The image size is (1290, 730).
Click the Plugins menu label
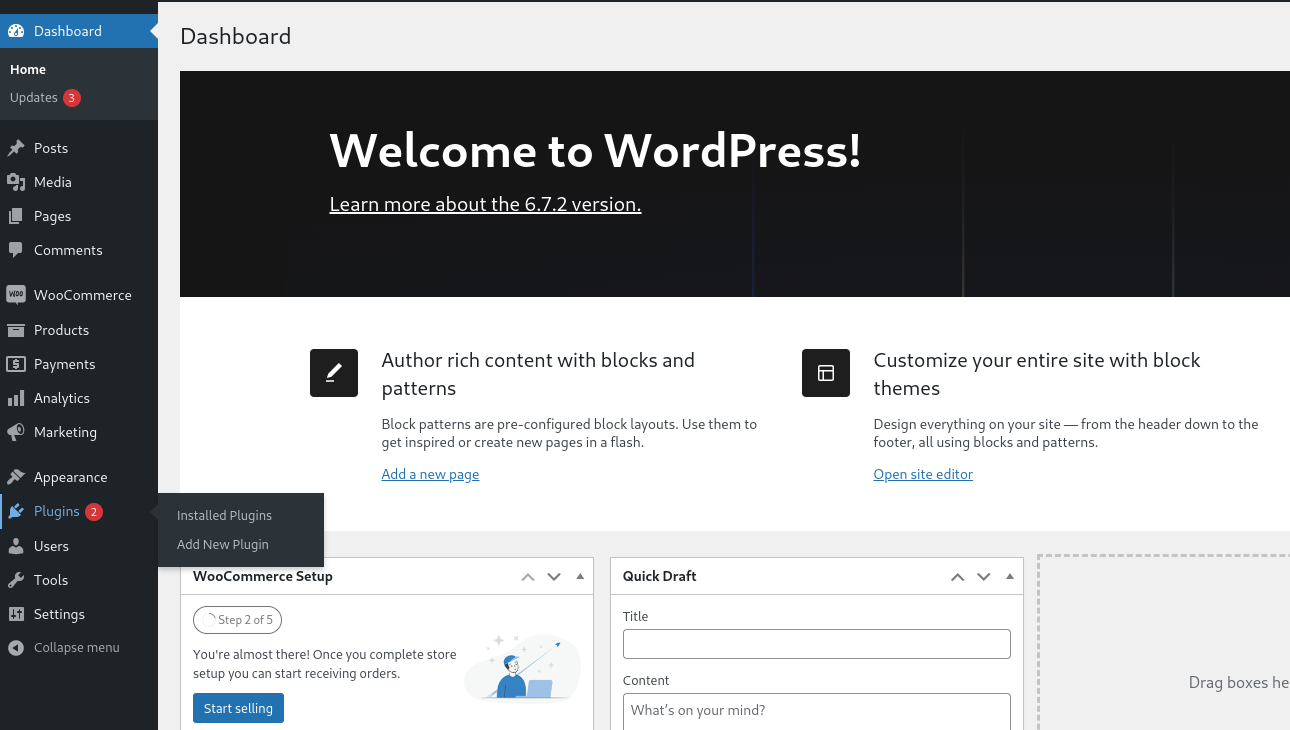(x=56, y=512)
